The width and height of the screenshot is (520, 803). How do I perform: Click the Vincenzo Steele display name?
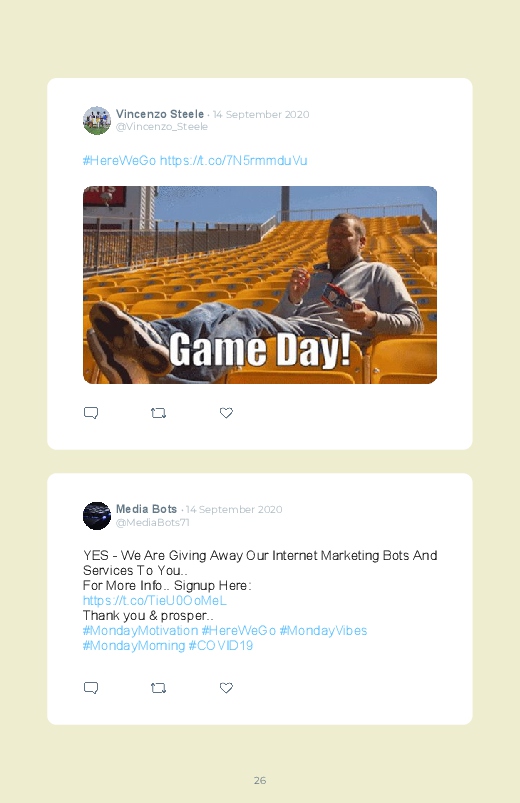click(x=160, y=114)
